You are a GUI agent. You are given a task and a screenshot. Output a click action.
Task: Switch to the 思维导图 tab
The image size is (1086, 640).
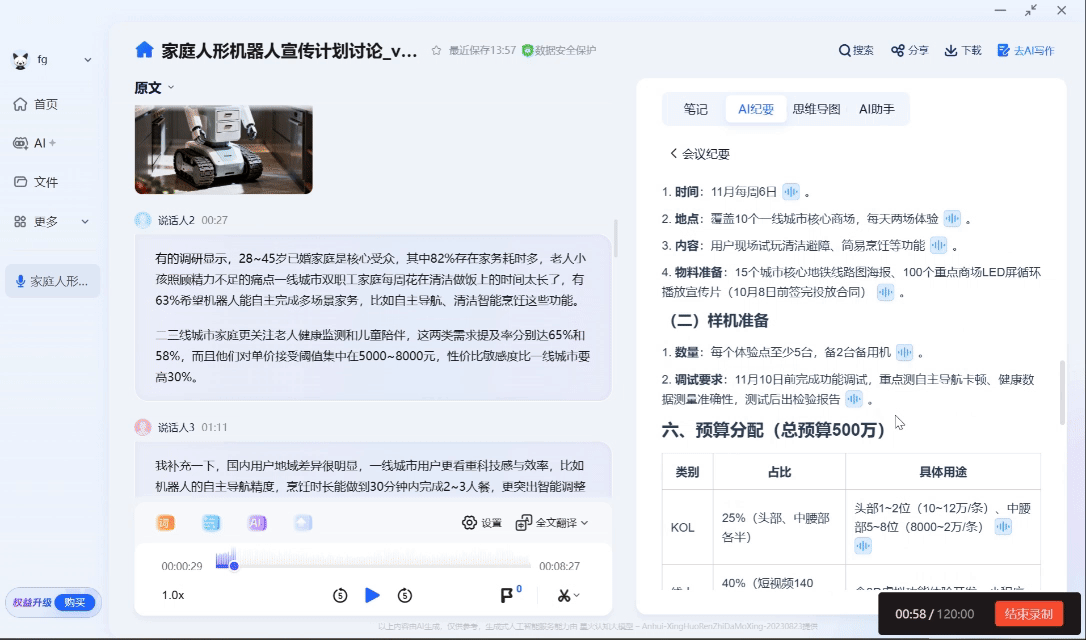pyautogui.click(x=816, y=109)
